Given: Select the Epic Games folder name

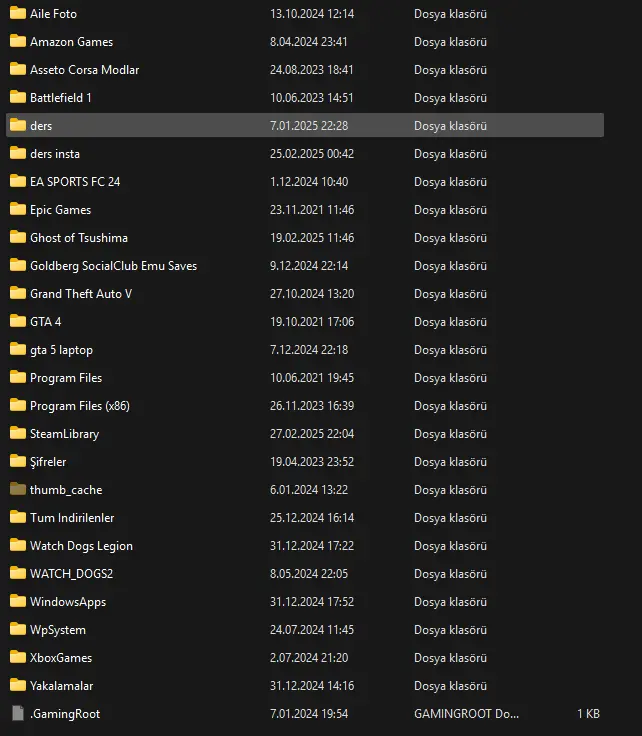Looking at the screenshot, I should (61, 210).
